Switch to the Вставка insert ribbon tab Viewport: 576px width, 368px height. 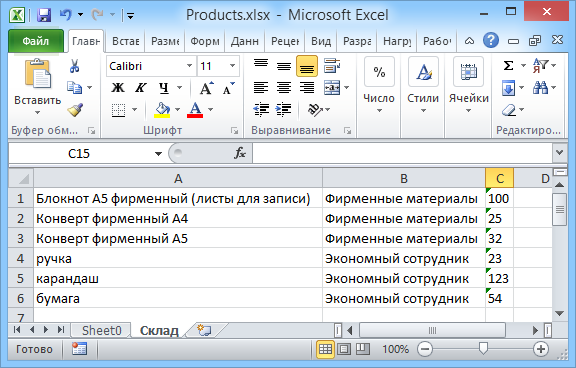click(125, 41)
